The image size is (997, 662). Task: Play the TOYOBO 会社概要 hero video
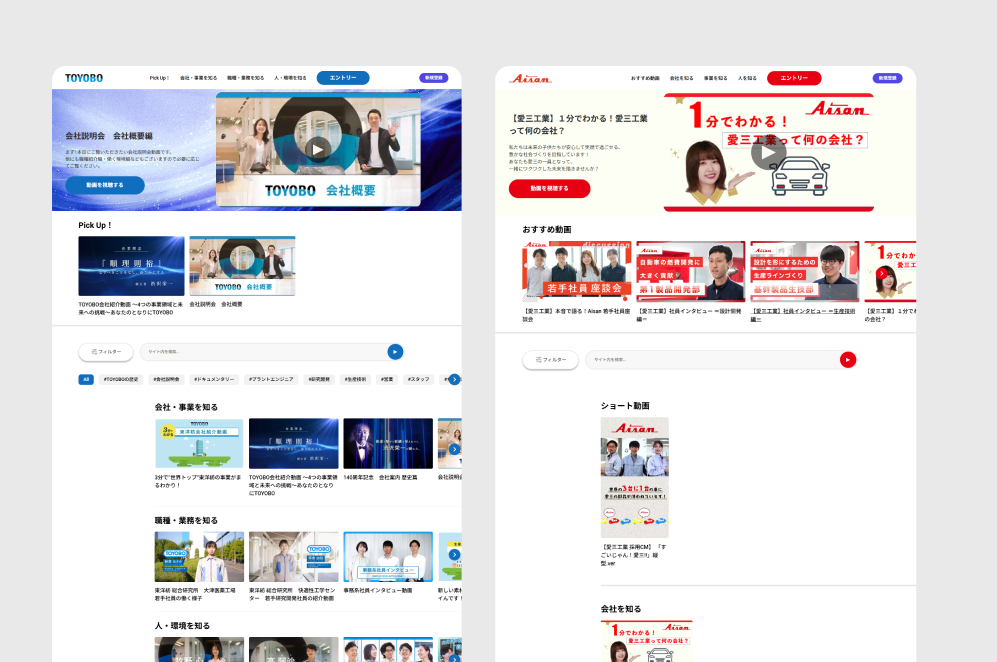pos(318,149)
